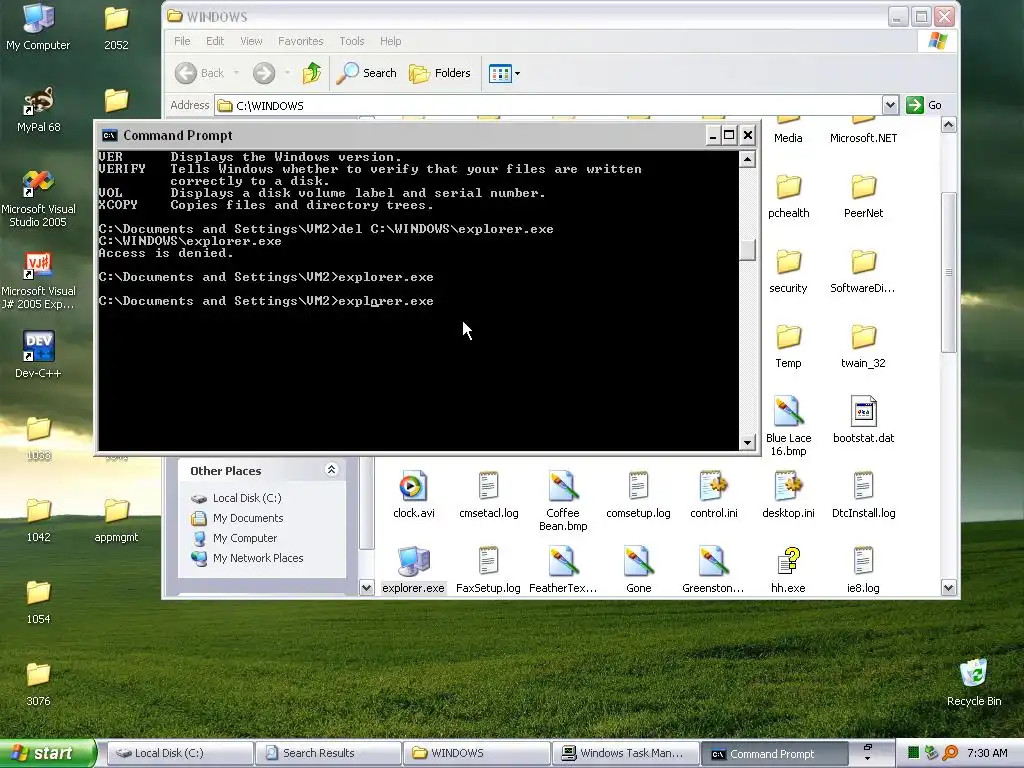1024x768 pixels.
Task: Launch MyPal 68 browser shortcut
Action: 38,109
